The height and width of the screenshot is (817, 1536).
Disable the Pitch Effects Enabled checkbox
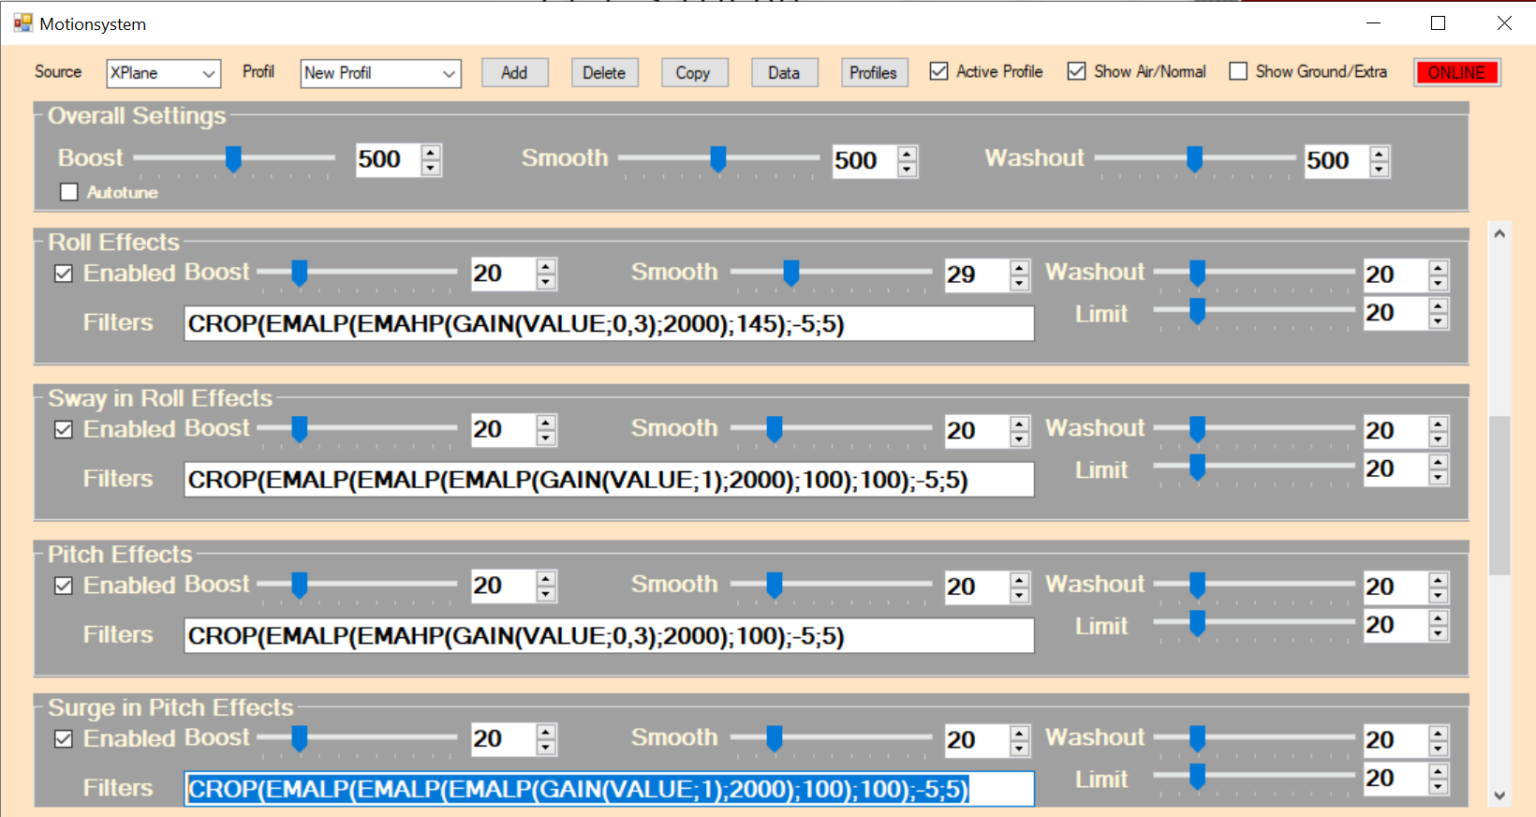63,585
